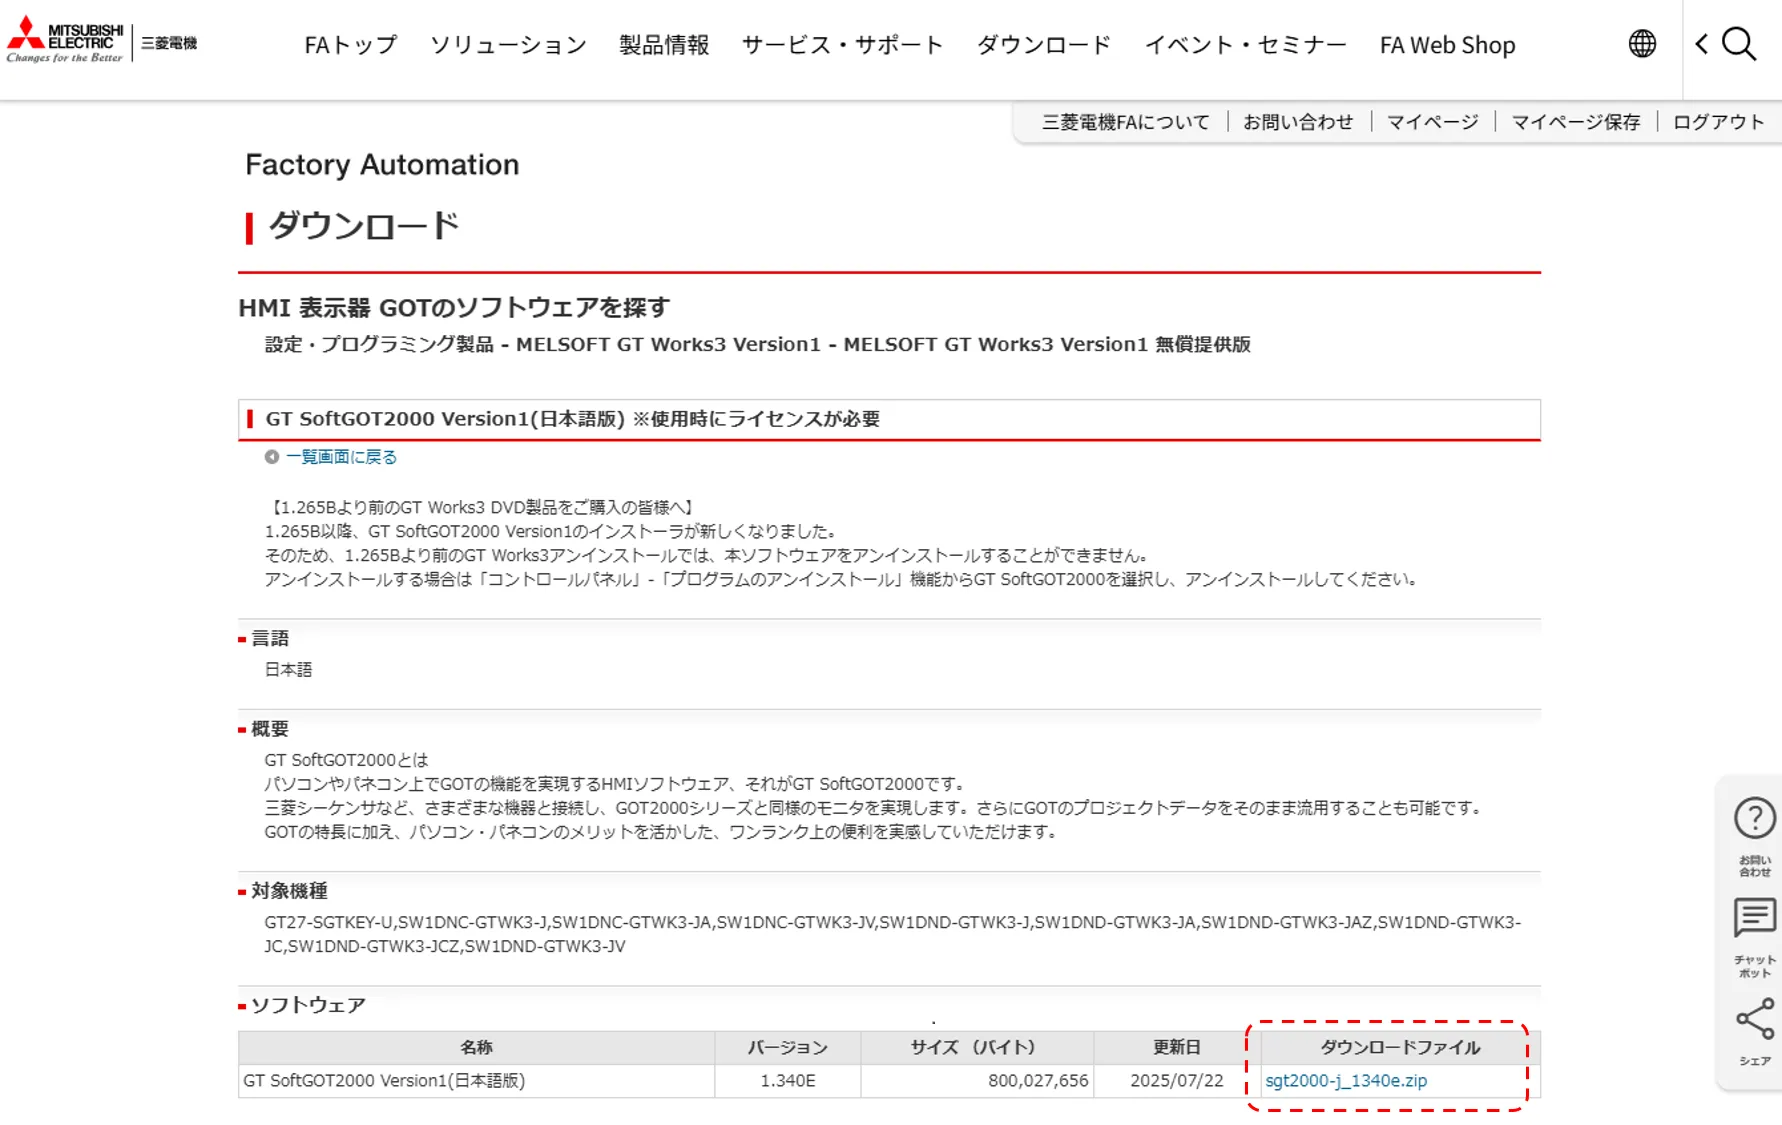Open マイページ保存 link

[x=1575, y=122]
